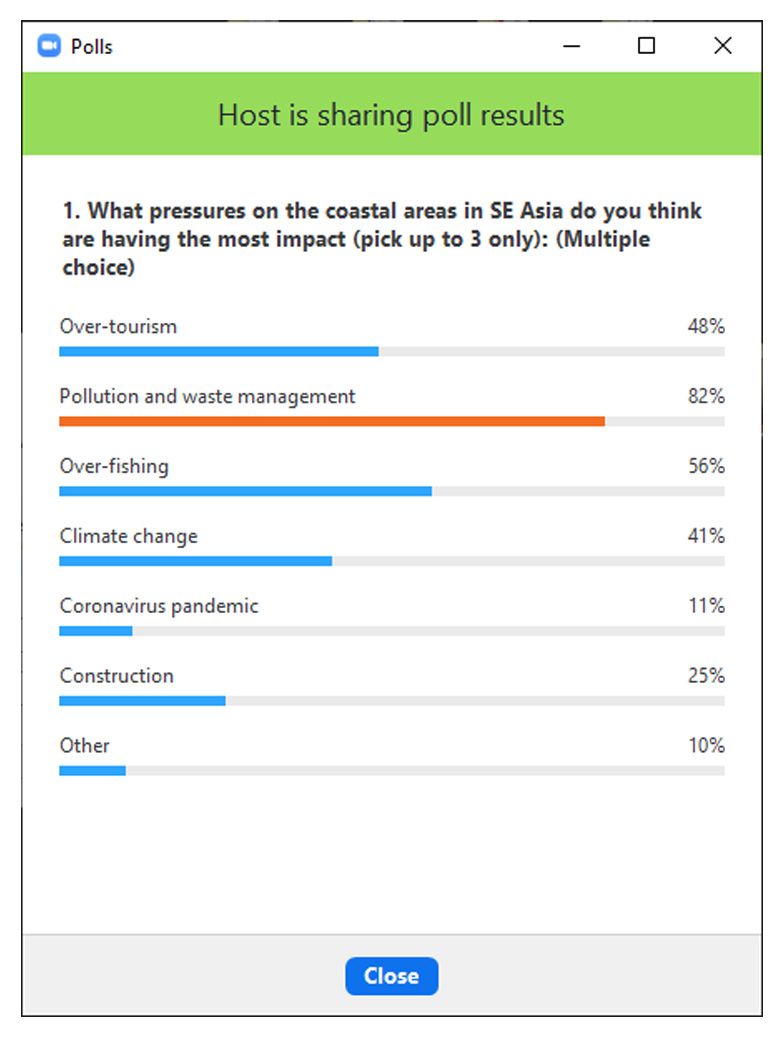Click the Coronavirus pandemic result bar
Viewport: 780px width, 1040px height.
pos(96,631)
